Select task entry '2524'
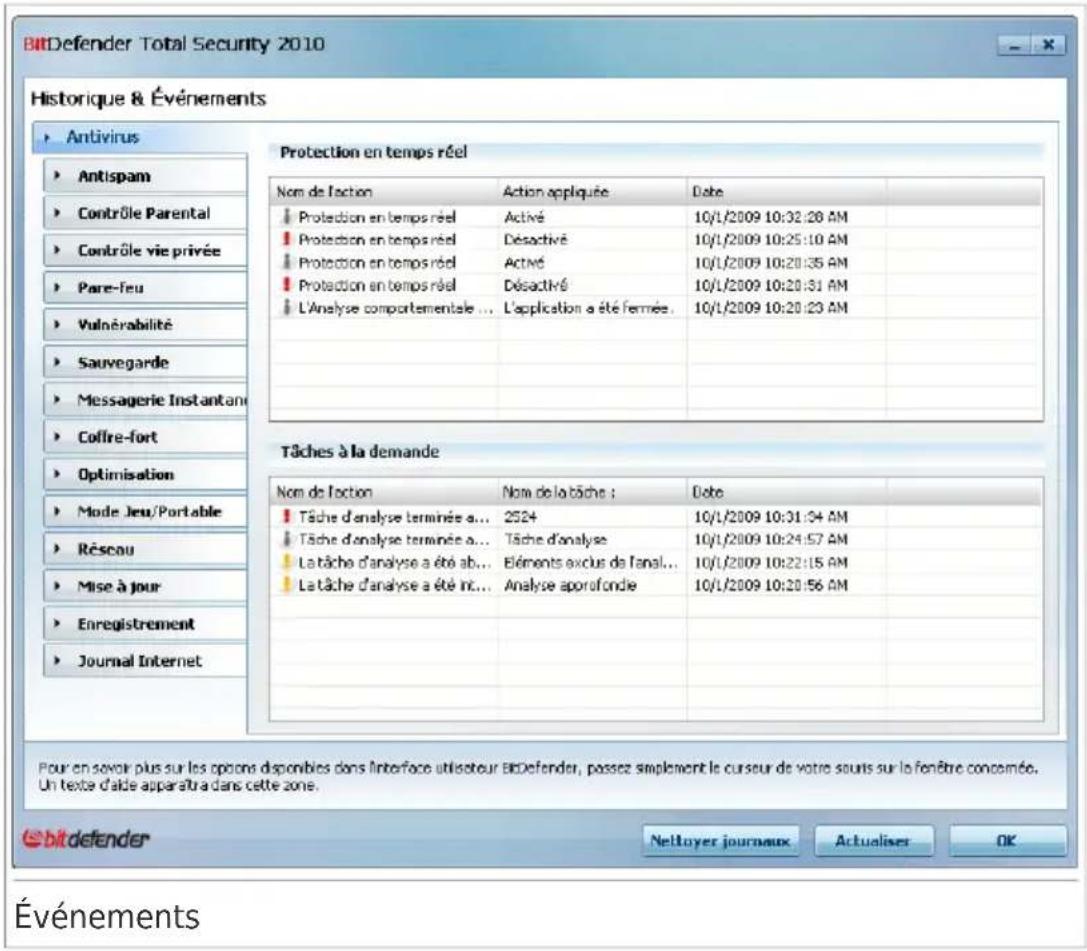1087x951 pixels. 520,517
